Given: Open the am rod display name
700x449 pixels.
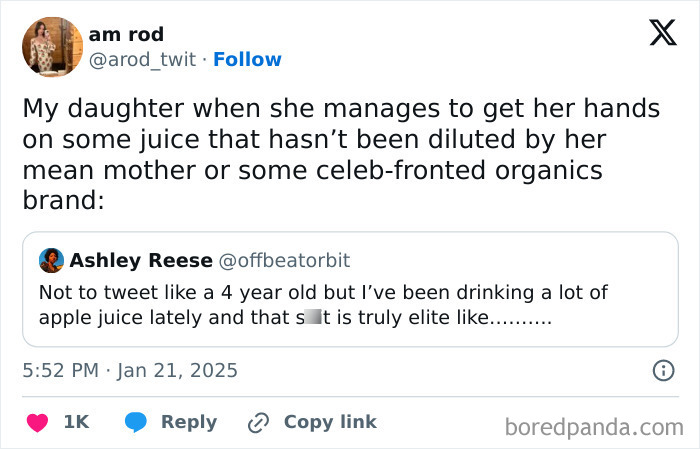Looking at the screenshot, I should point(126,35).
